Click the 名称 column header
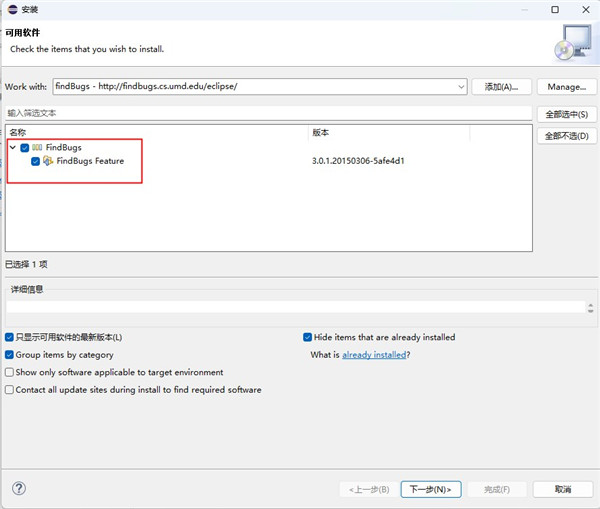The image size is (600, 509). coord(157,132)
